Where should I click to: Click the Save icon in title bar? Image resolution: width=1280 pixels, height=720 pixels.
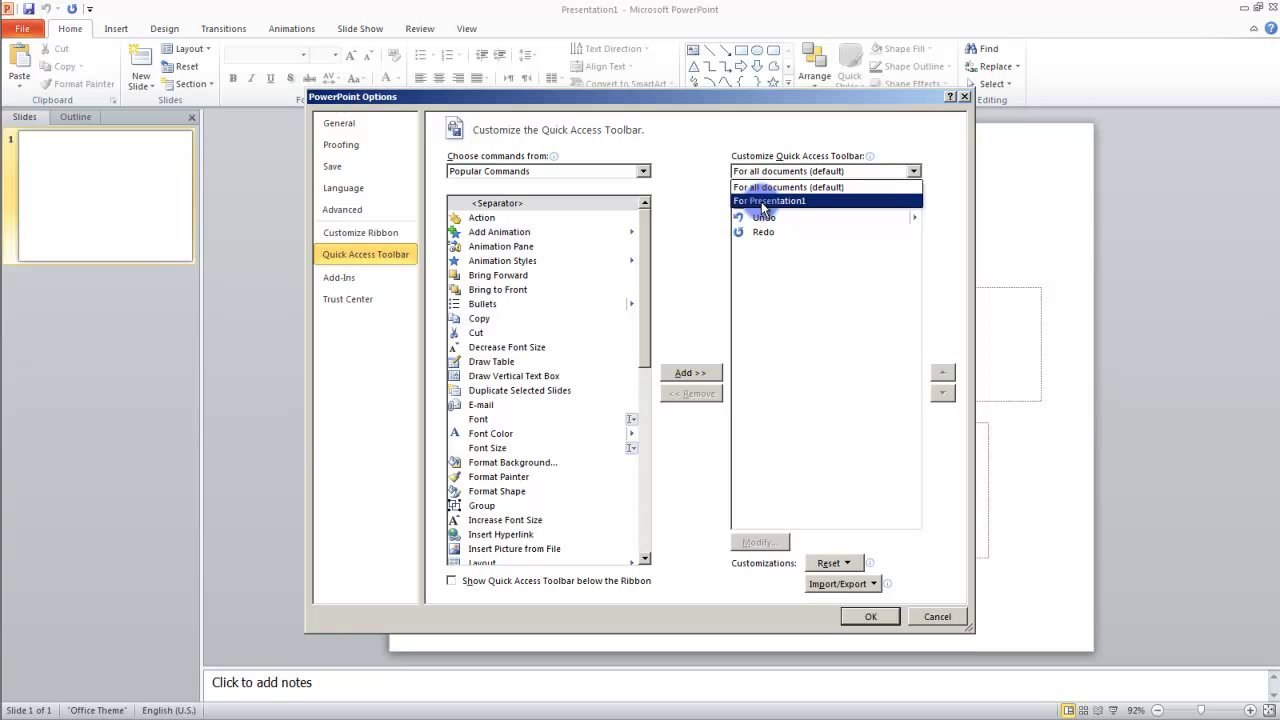28,9
